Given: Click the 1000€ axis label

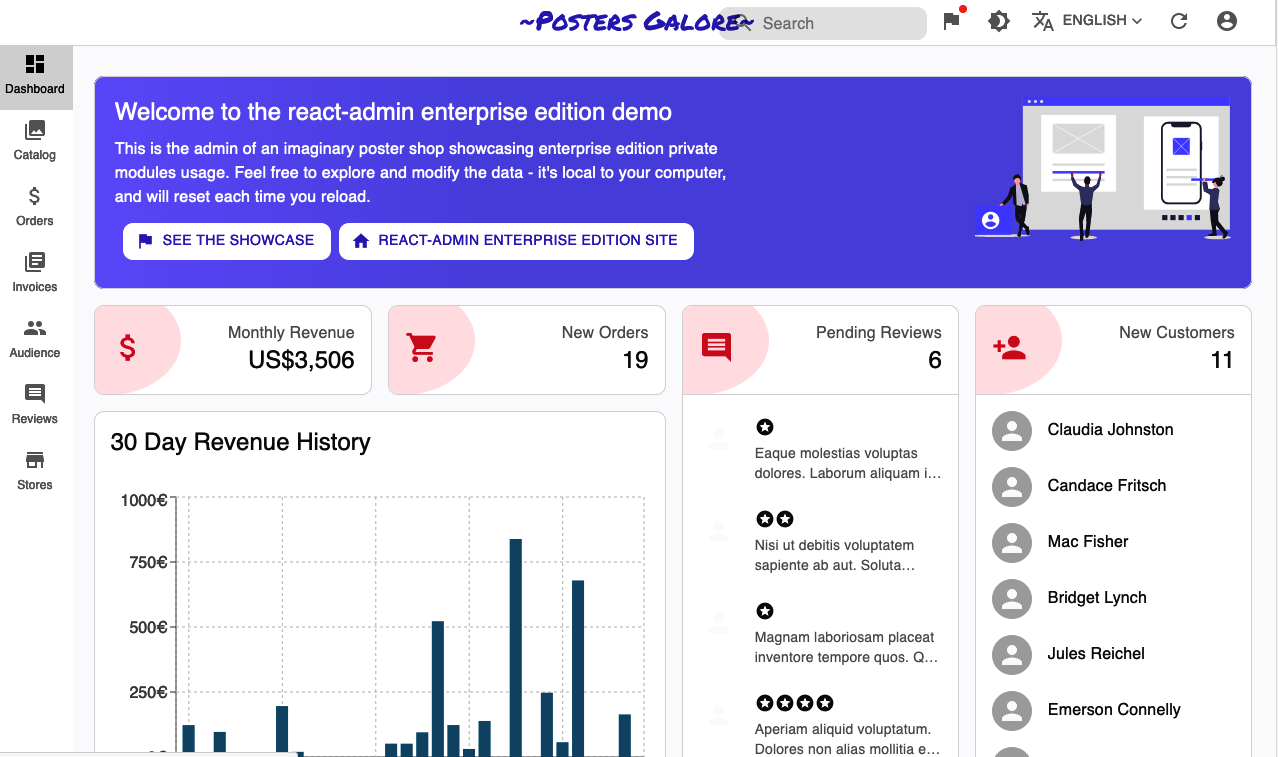Looking at the screenshot, I should (x=143, y=500).
